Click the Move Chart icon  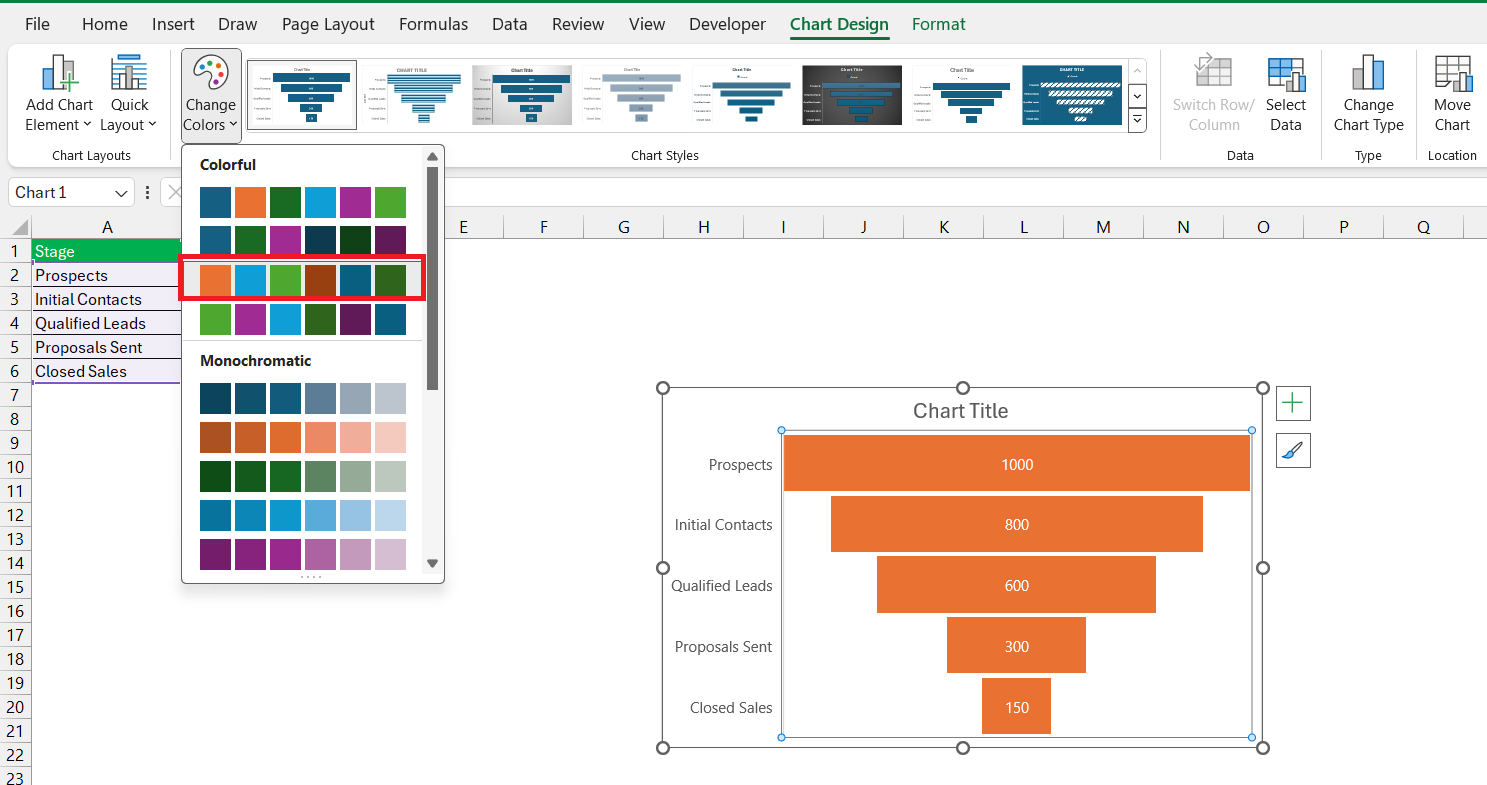[1452, 94]
